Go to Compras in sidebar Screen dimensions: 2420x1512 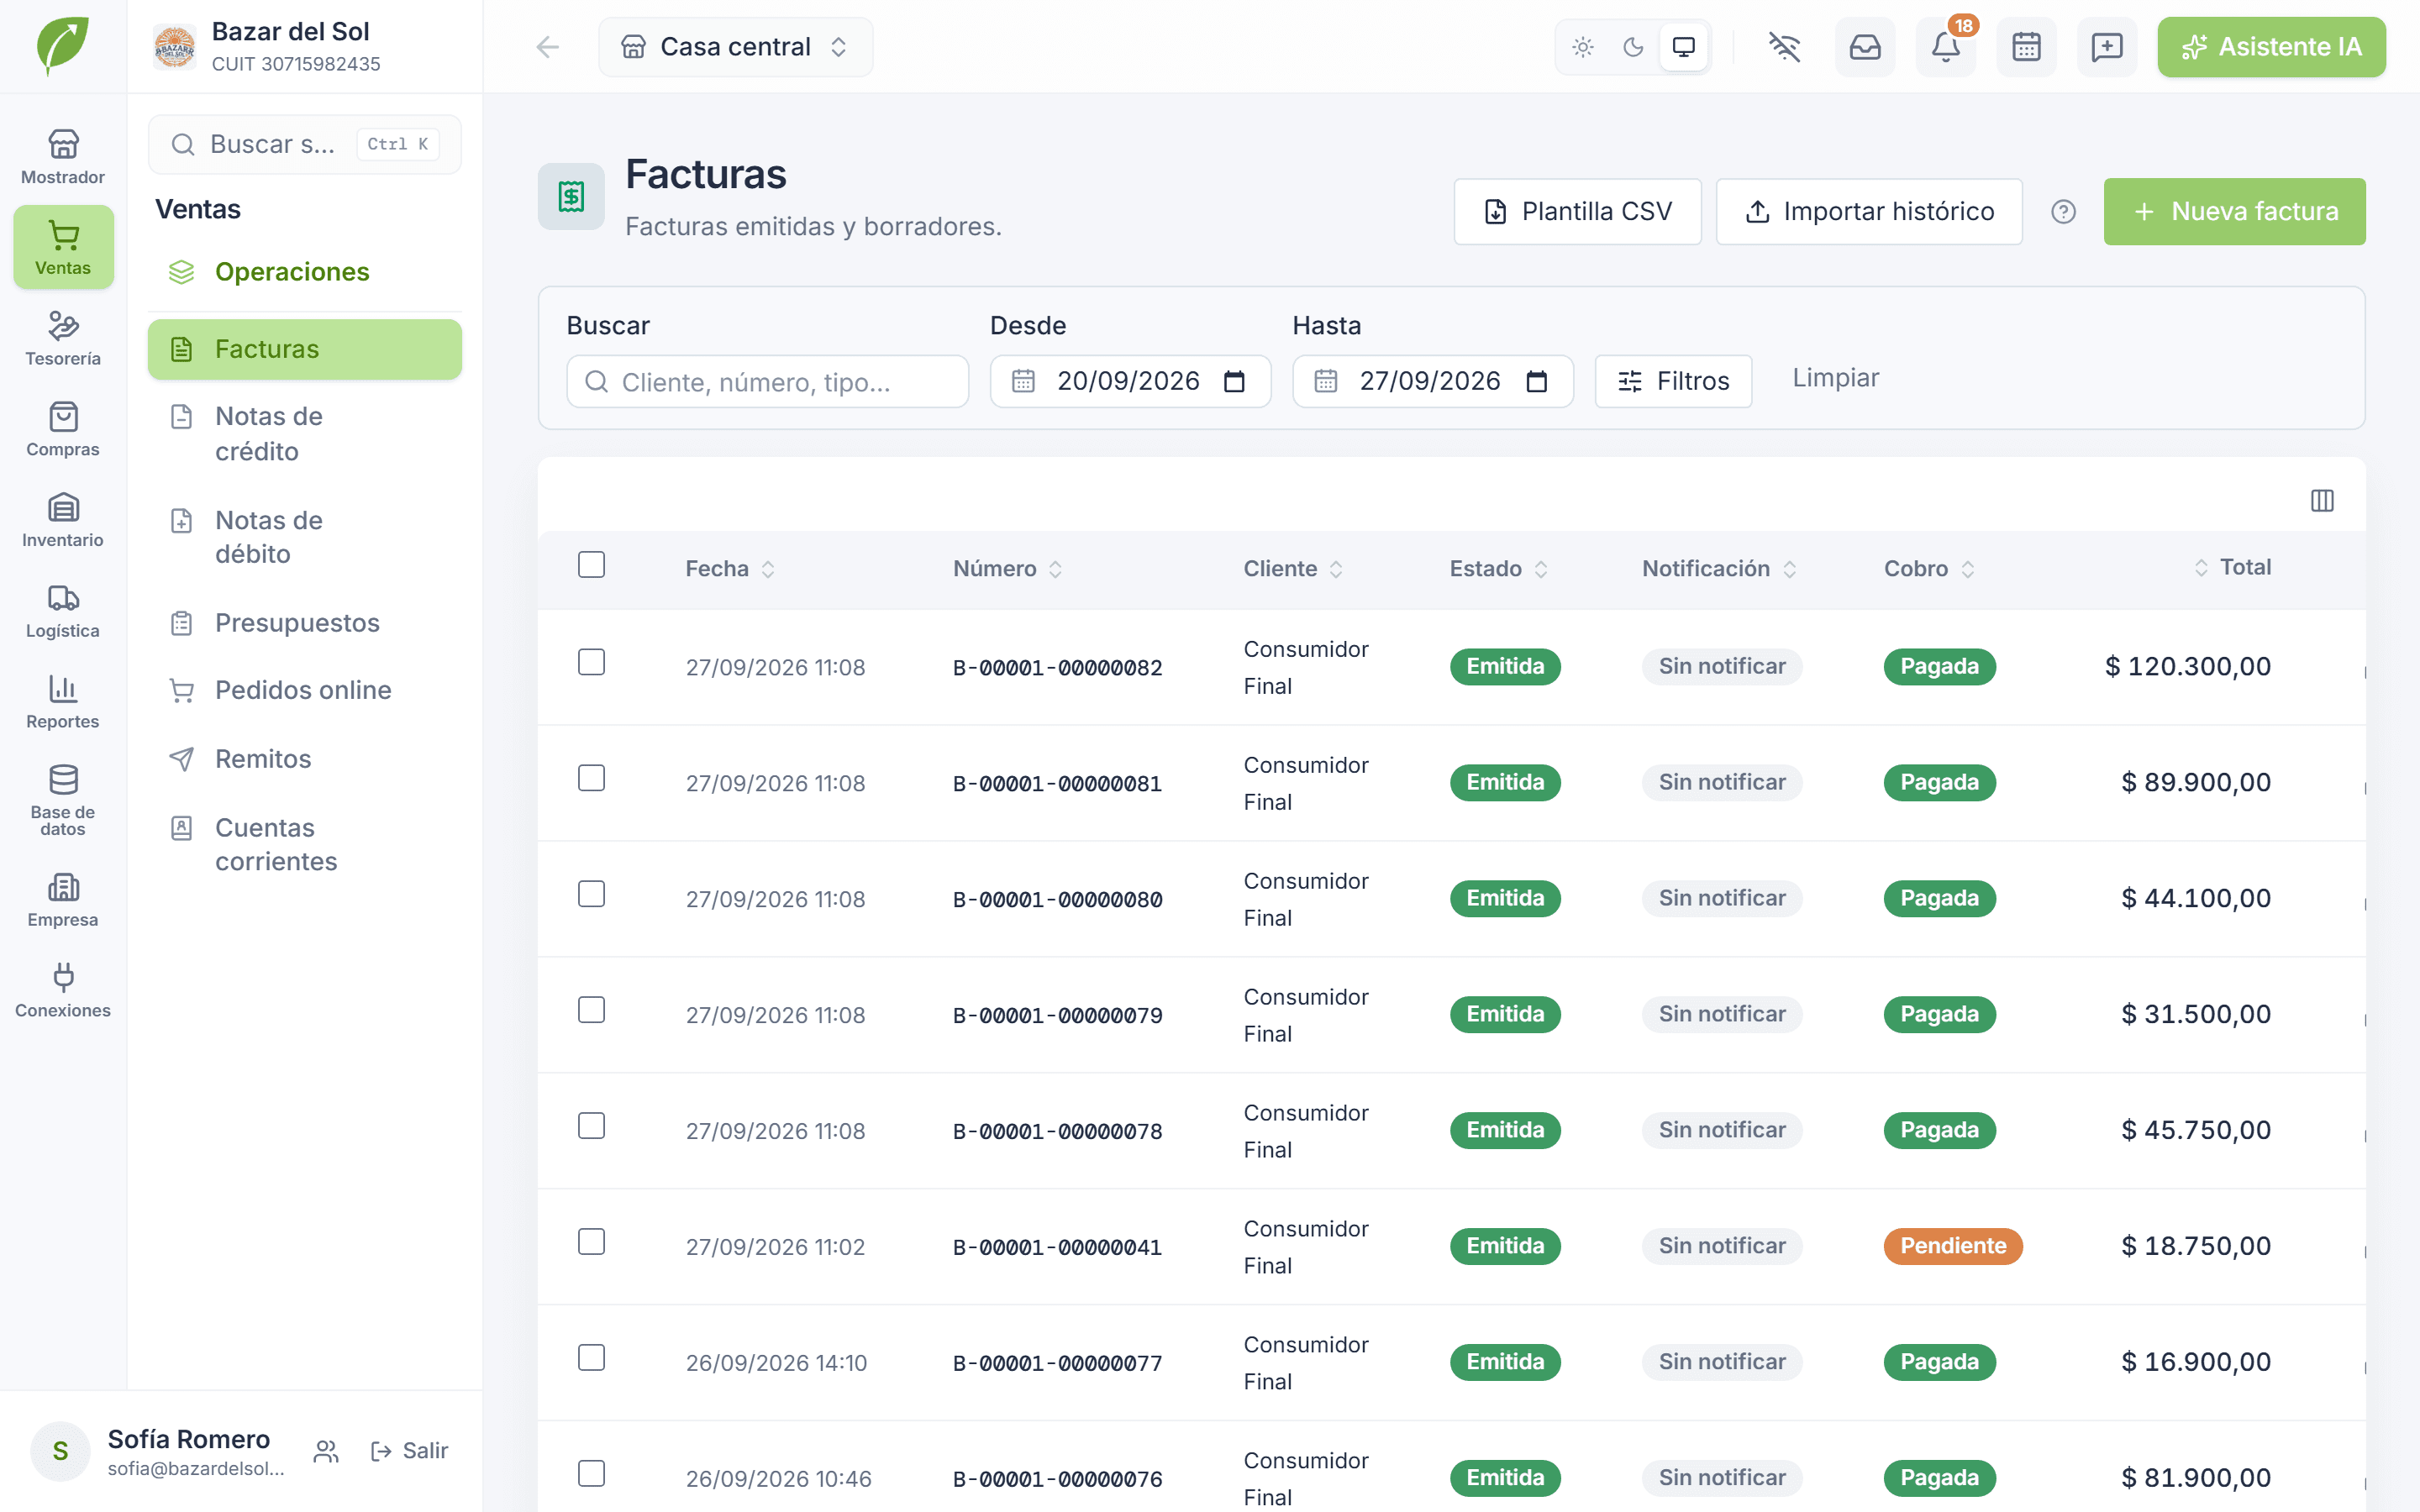[x=63, y=429]
